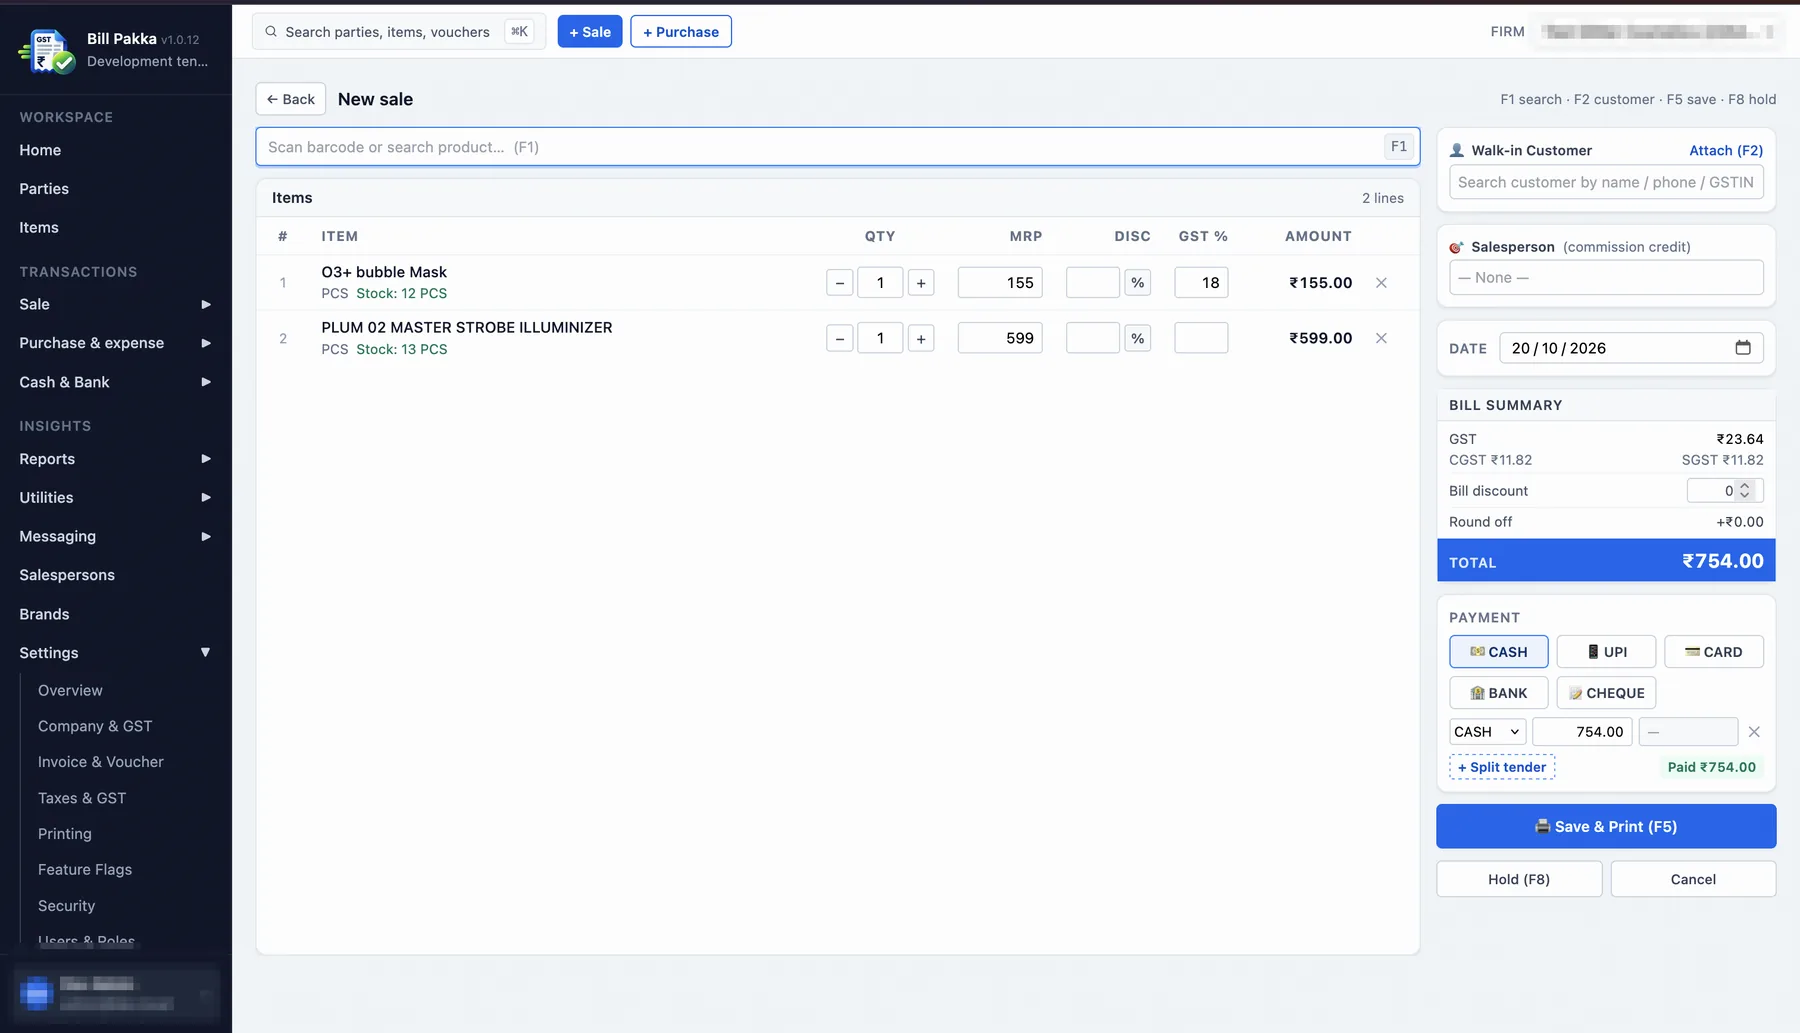Increase quantity of O3+ bubble Mask
This screenshot has height=1033, width=1800.
pos(921,283)
